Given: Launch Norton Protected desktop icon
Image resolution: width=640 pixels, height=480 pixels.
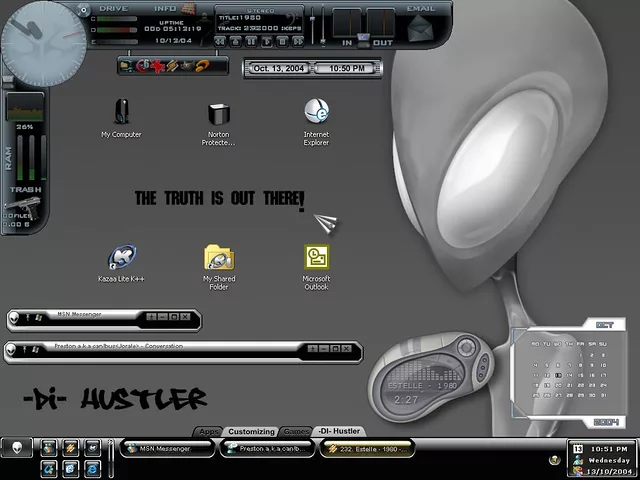Looking at the screenshot, I should coord(218,113).
